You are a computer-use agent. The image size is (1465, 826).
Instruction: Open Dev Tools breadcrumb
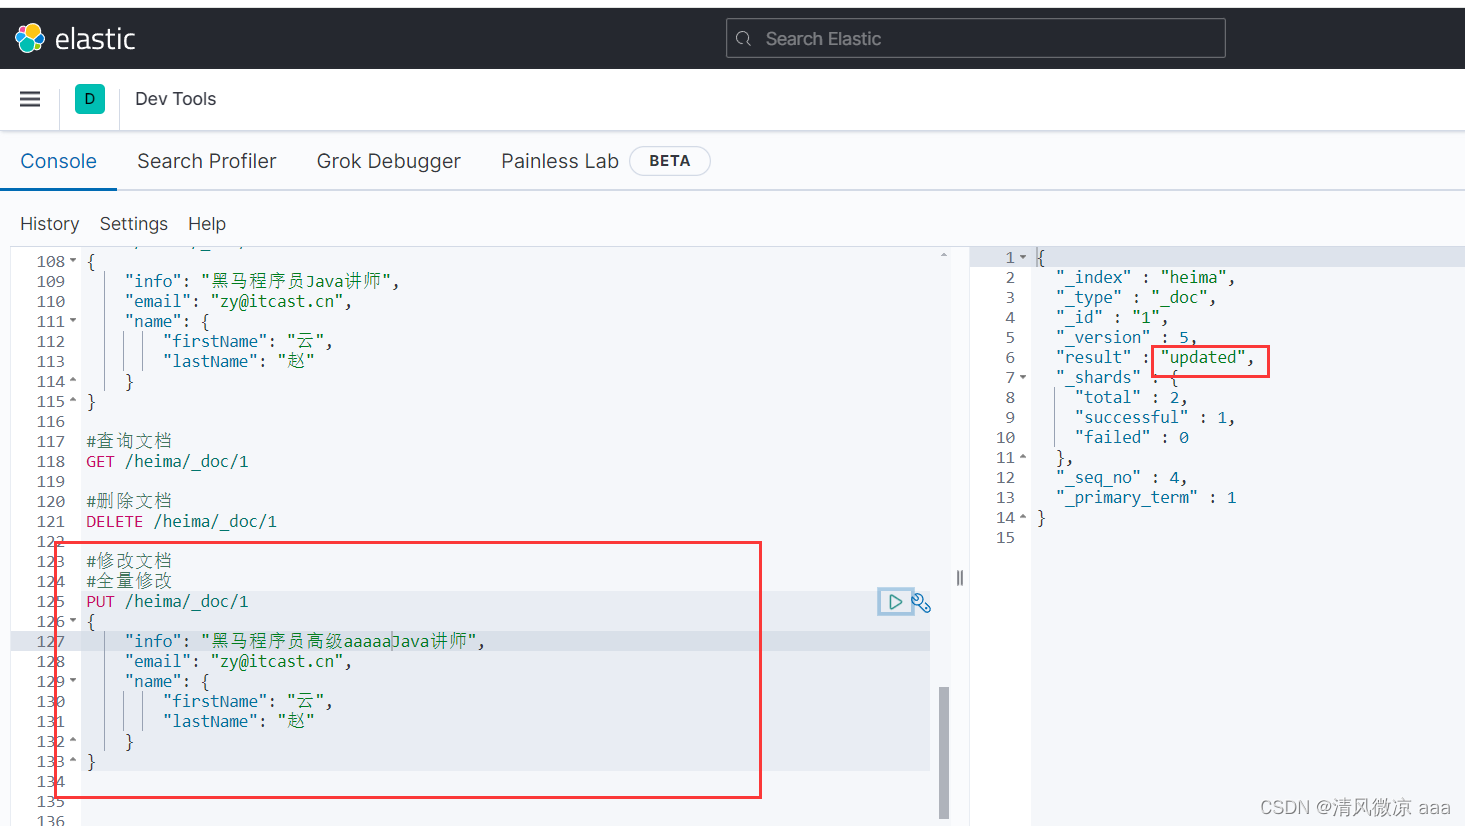point(176,99)
